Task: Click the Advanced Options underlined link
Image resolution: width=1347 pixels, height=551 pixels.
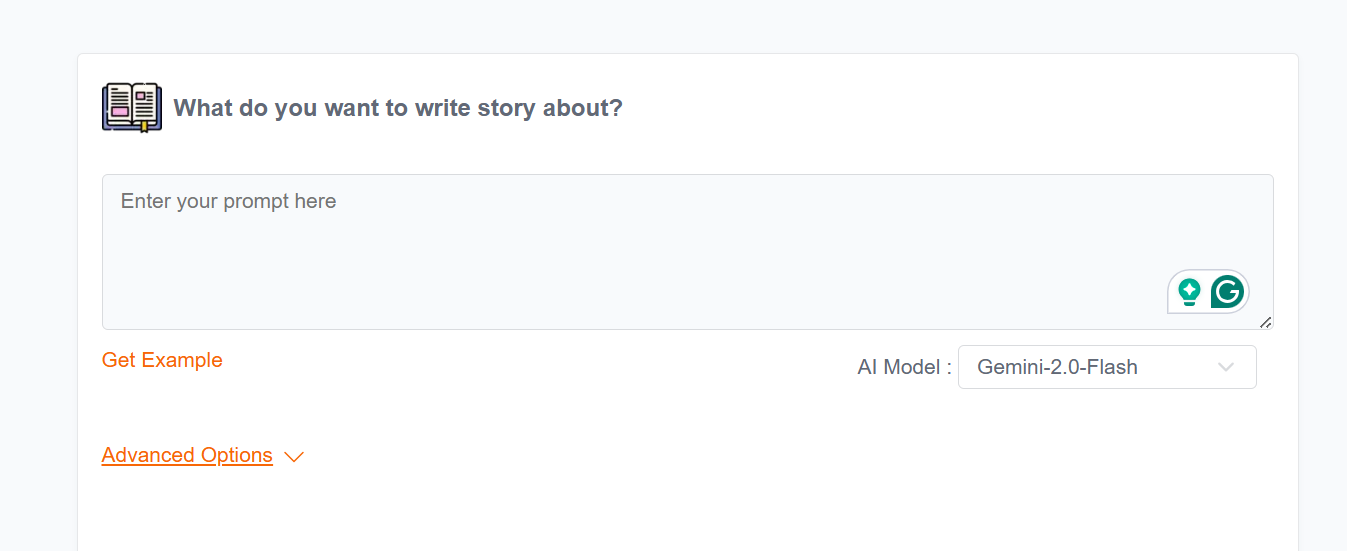Action: pos(187,455)
